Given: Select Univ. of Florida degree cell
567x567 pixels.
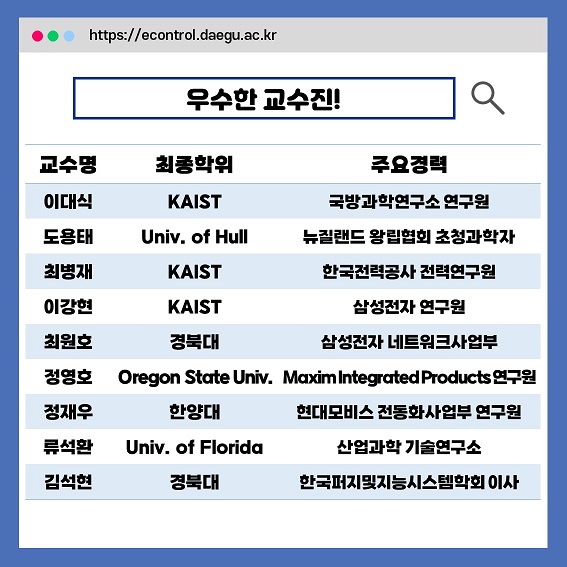Looking at the screenshot, I should 195,447.
